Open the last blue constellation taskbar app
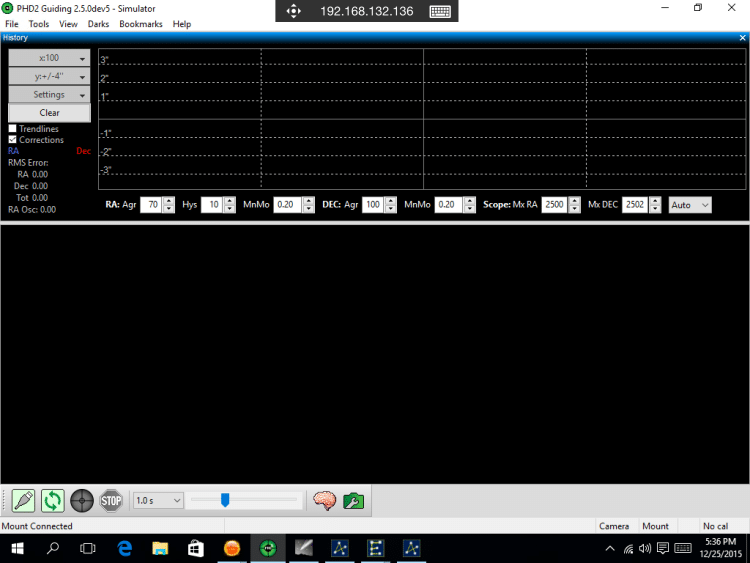750x563 pixels. 411,548
